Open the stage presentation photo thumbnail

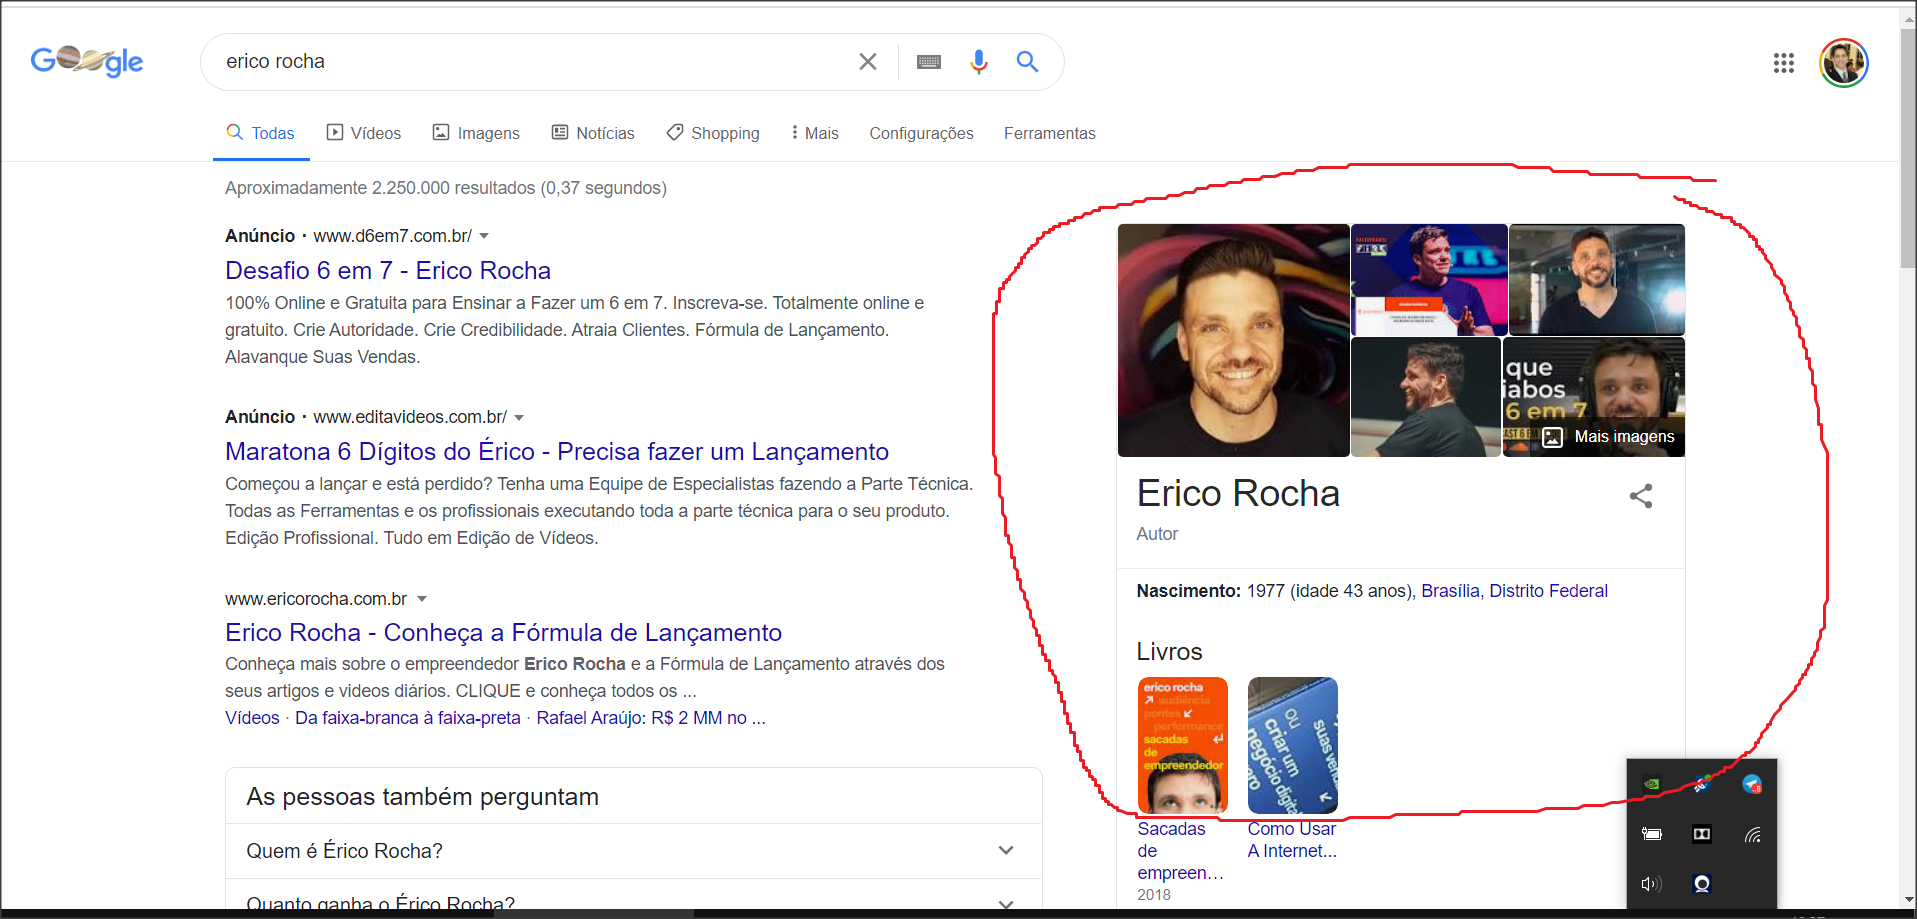coord(1429,279)
